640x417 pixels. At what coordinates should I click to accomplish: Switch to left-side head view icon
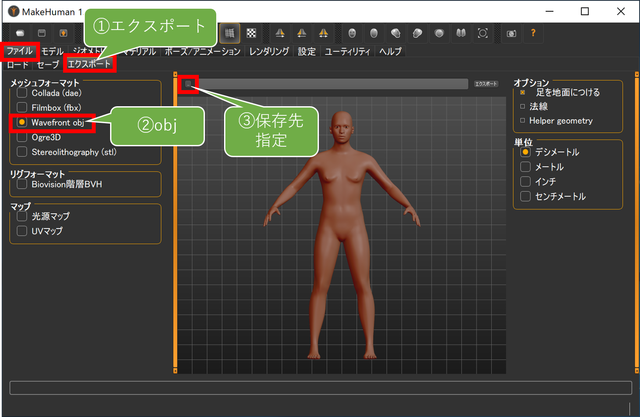(396, 33)
